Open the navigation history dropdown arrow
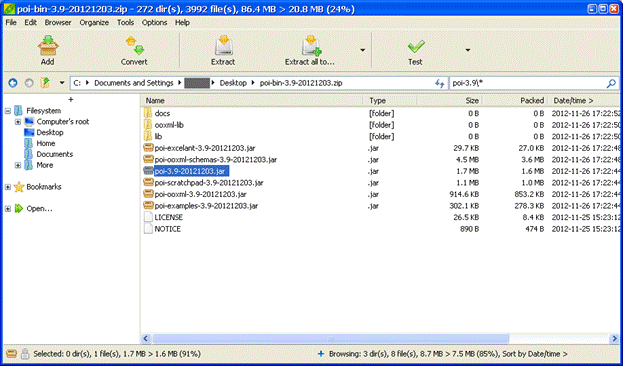This screenshot has width=623, height=366. click(62, 83)
